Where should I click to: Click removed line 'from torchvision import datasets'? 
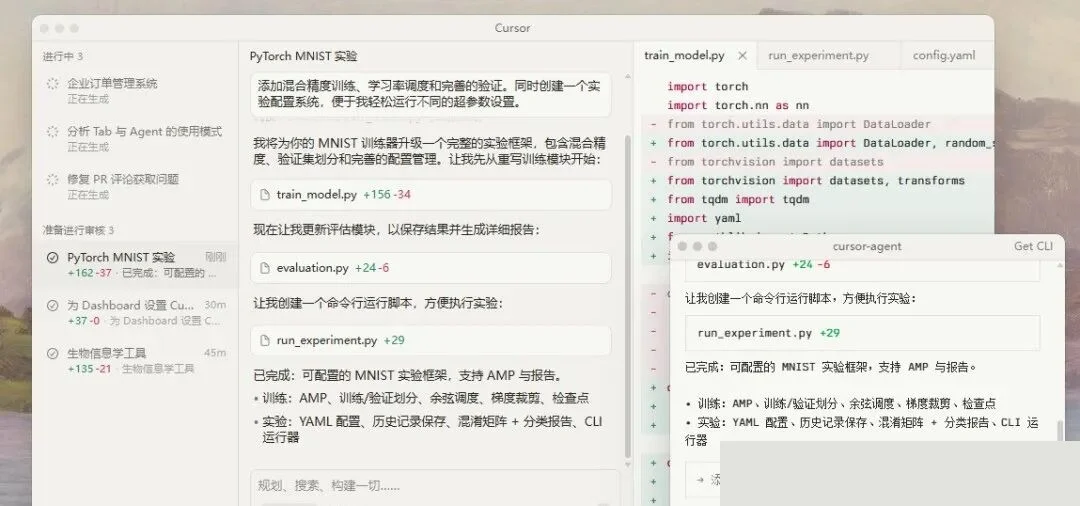click(x=775, y=162)
